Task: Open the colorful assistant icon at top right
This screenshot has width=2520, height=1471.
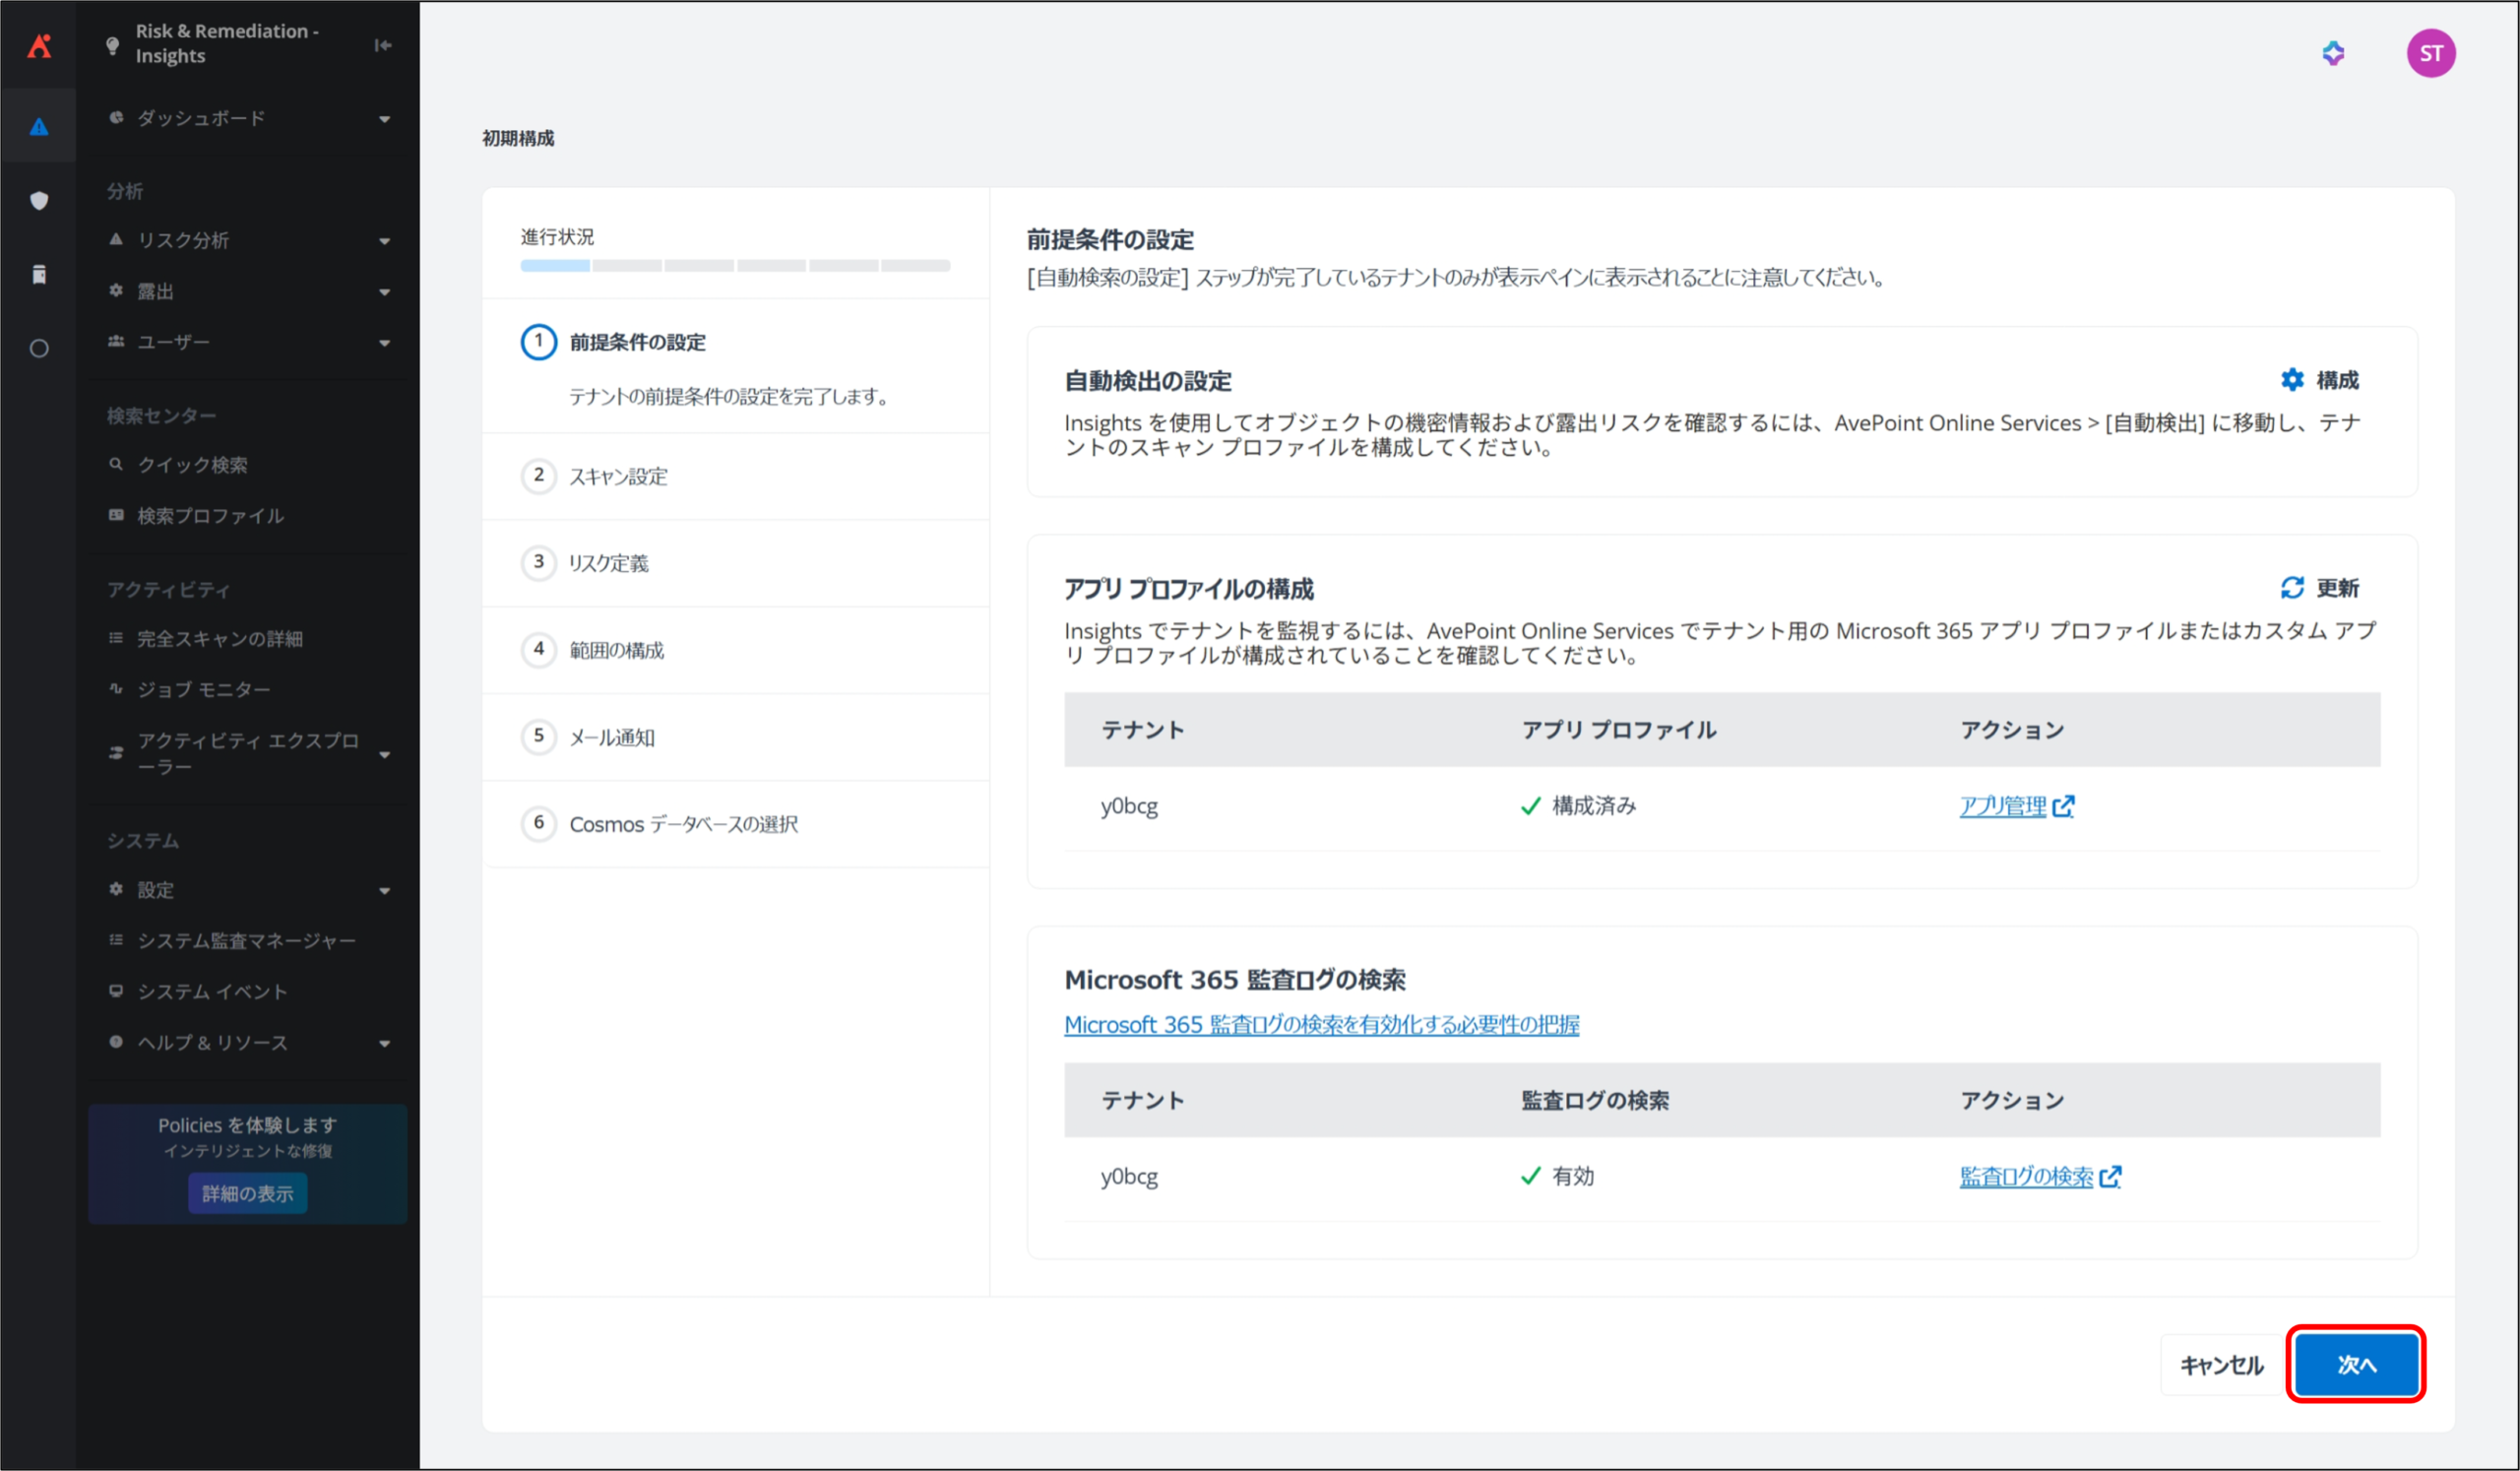Action: pyautogui.click(x=2332, y=53)
